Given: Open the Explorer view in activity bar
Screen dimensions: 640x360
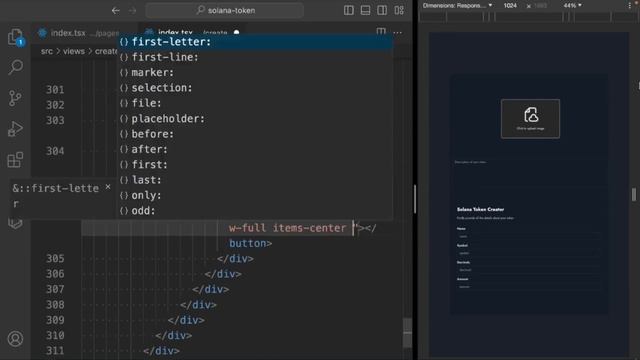Looking at the screenshot, I should point(15,37).
